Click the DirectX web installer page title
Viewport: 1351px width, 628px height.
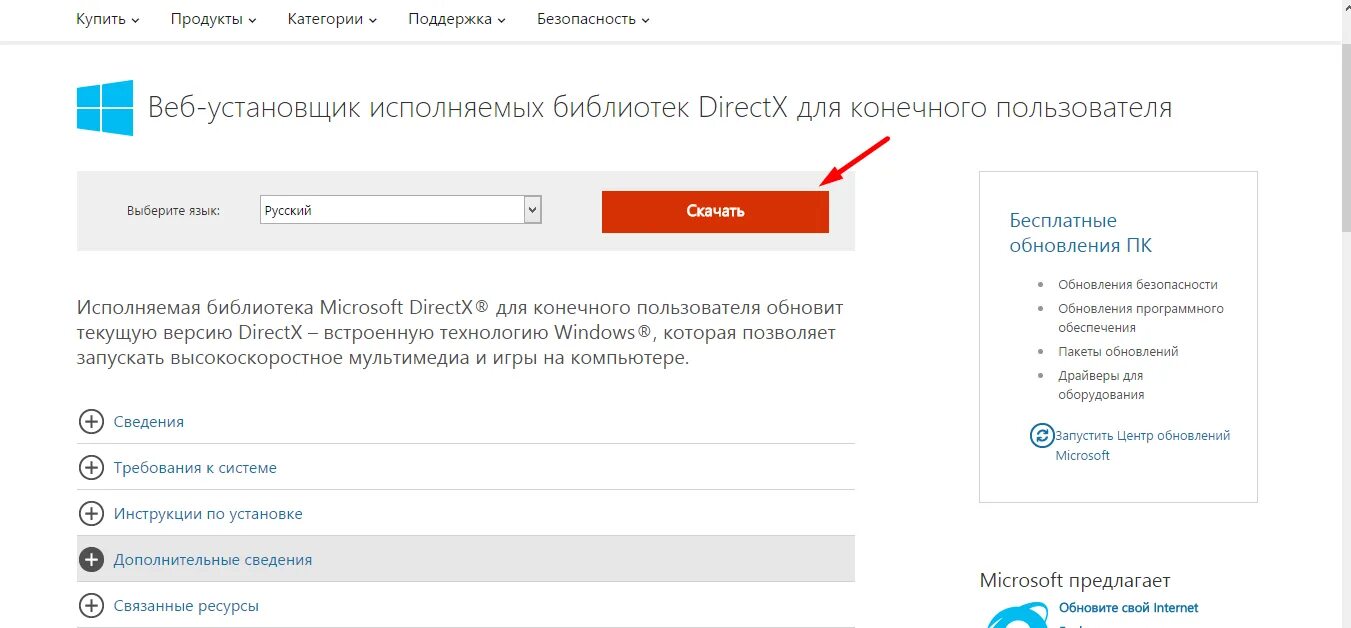tap(660, 108)
